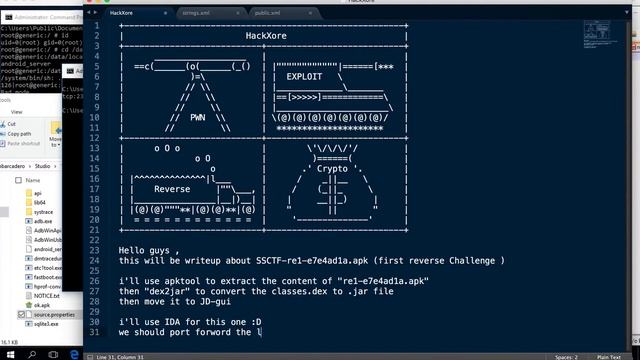Click Copy path in File Explorer ribbon
The width and height of the screenshot is (640, 360).
16,134
